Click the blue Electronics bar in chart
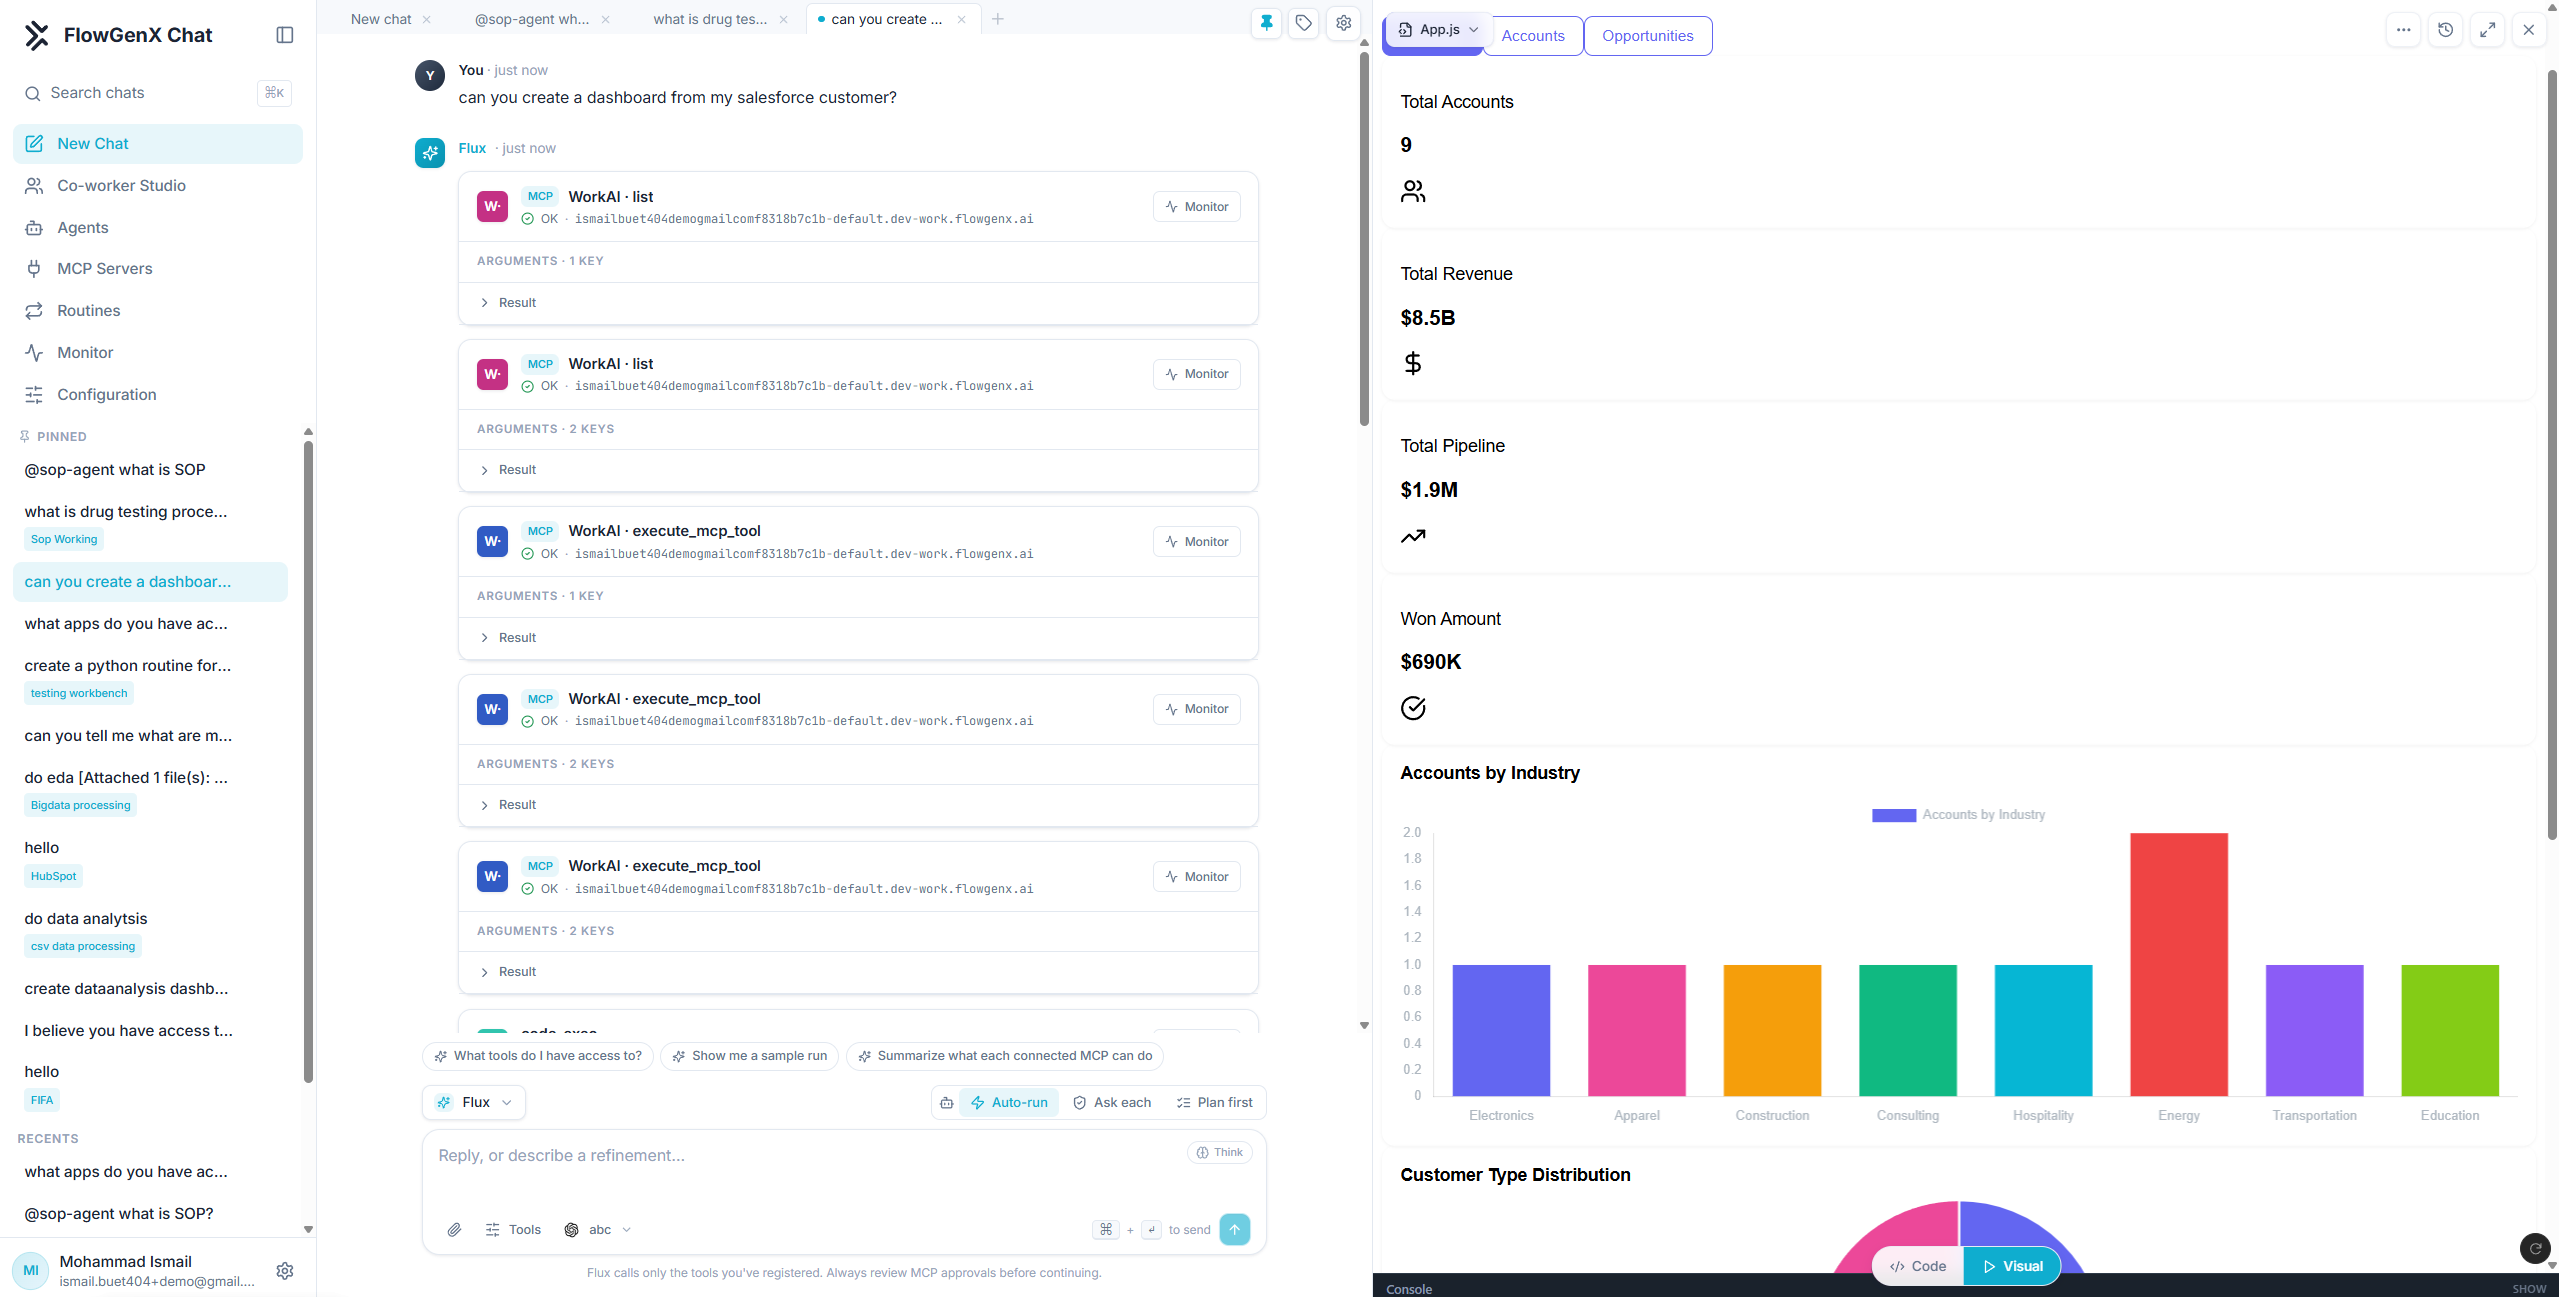Image resolution: width=2559 pixels, height=1297 pixels. click(x=1501, y=1030)
